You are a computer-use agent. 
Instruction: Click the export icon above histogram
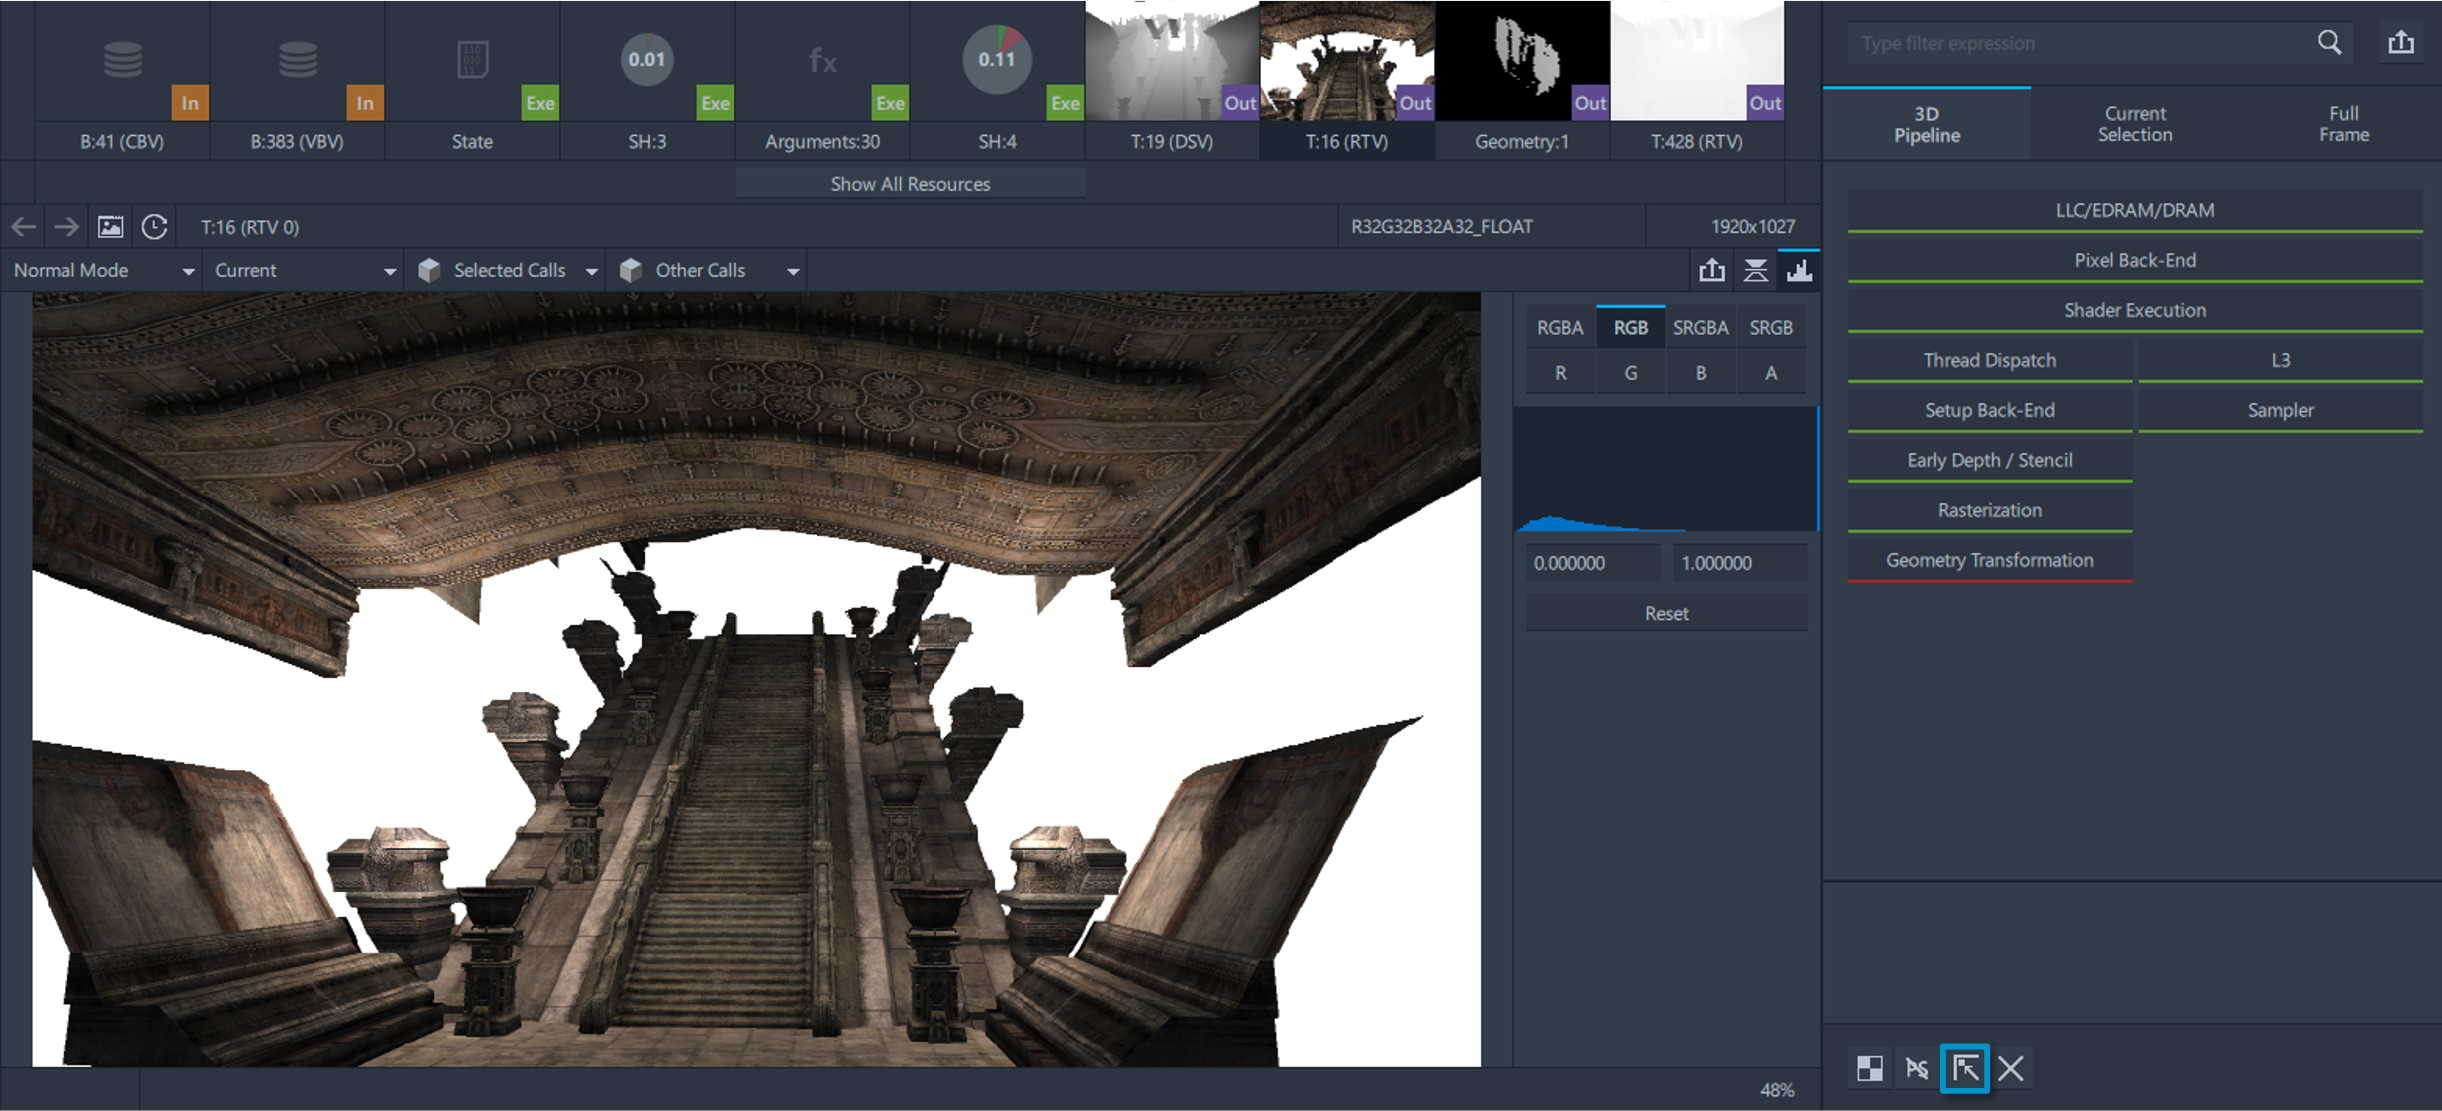pos(1712,270)
